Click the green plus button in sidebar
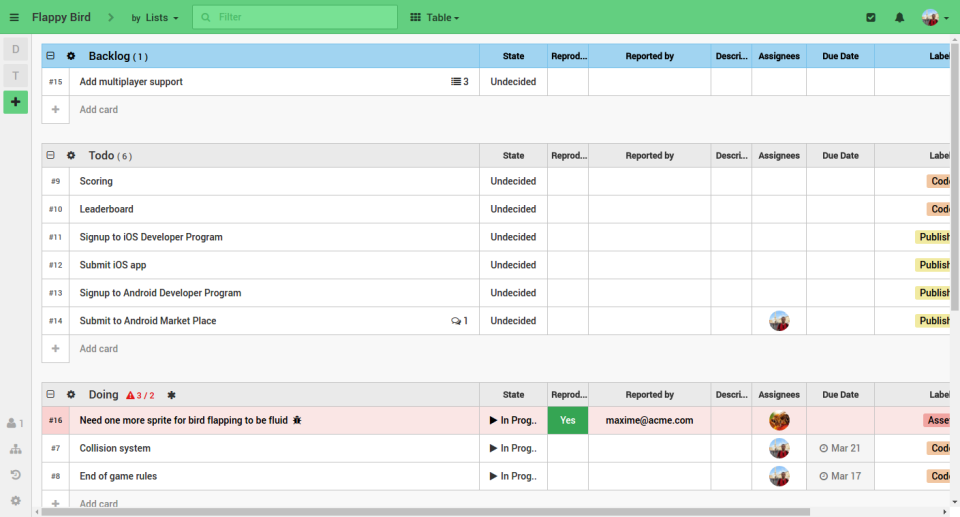This screenshot has height=517, width=960. tap(15, 102)
